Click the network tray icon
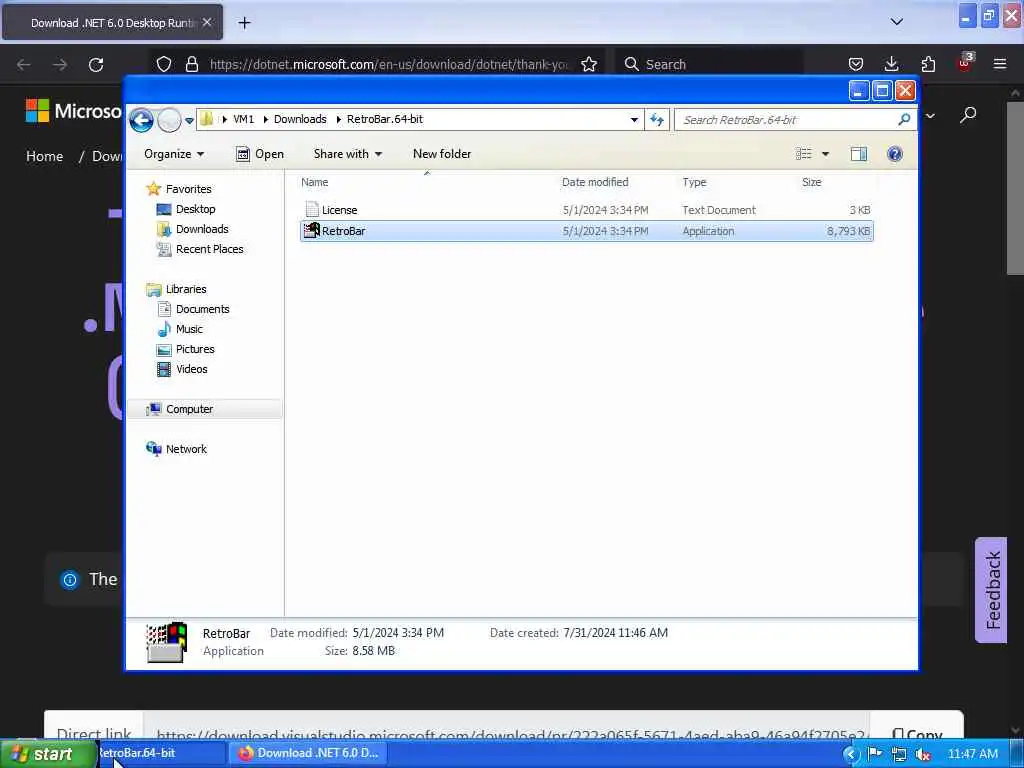Viewport: 1024px width, 768px height. click(899, 754)
